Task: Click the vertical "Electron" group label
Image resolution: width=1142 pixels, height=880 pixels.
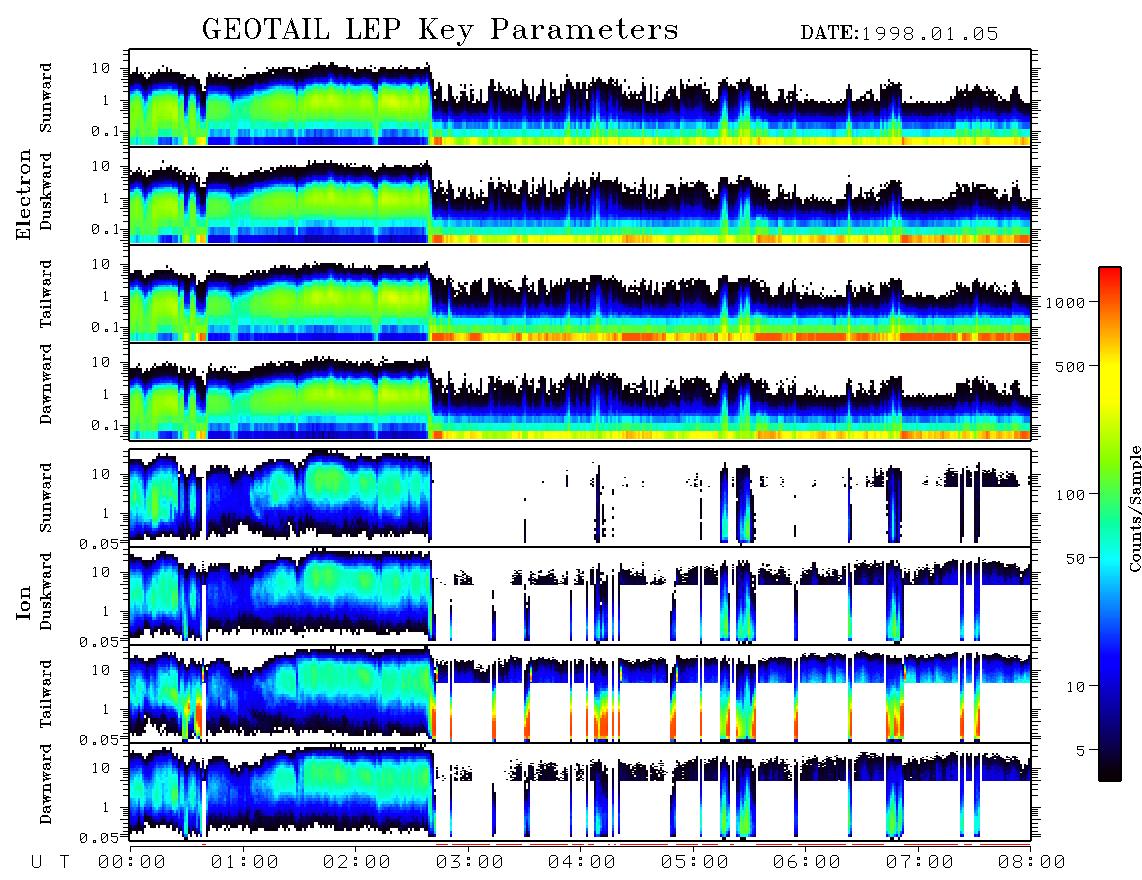Action: coord(23,194)
